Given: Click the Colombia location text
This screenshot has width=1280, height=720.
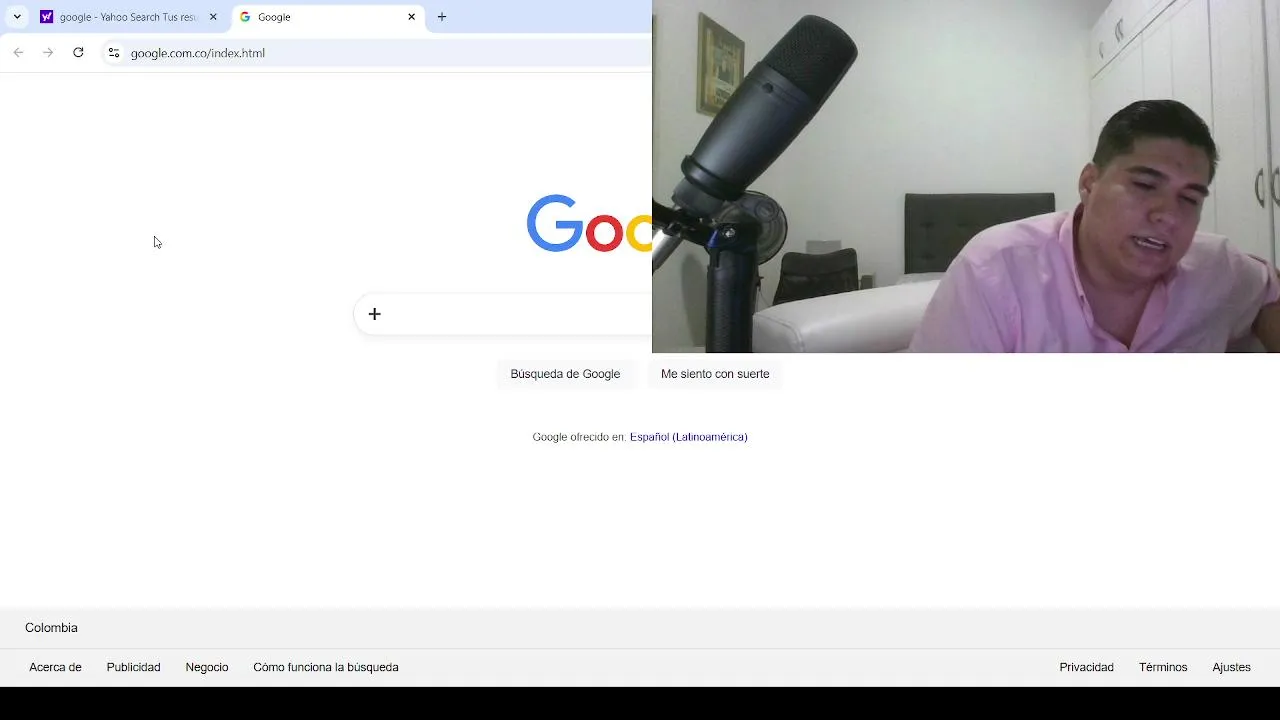Looking at the screenshot, I should tap(51, 628).
